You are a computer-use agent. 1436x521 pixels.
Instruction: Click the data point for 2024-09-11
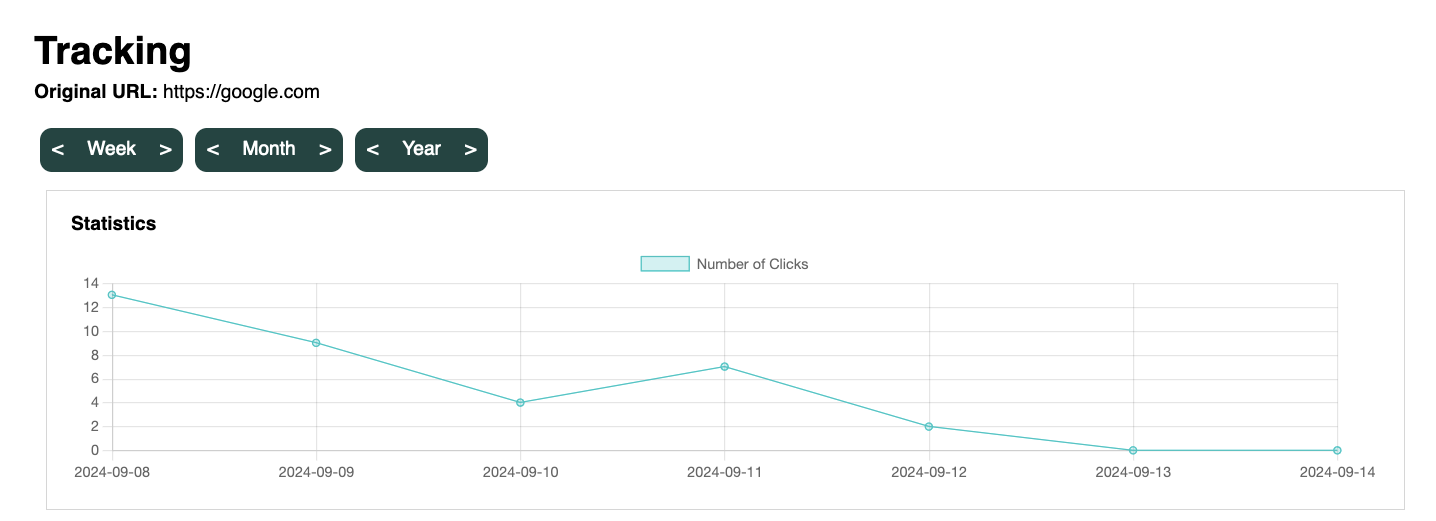click(724, 367)
